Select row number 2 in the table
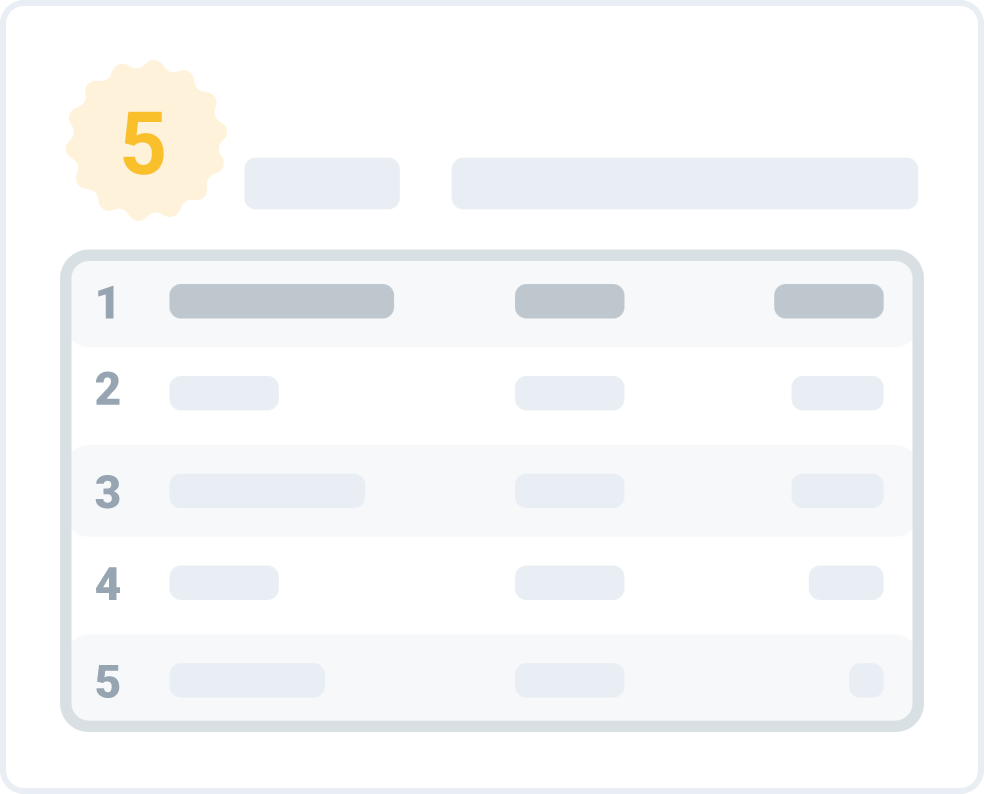This screenshot has height=794, width=984. (x=107, y=390)
